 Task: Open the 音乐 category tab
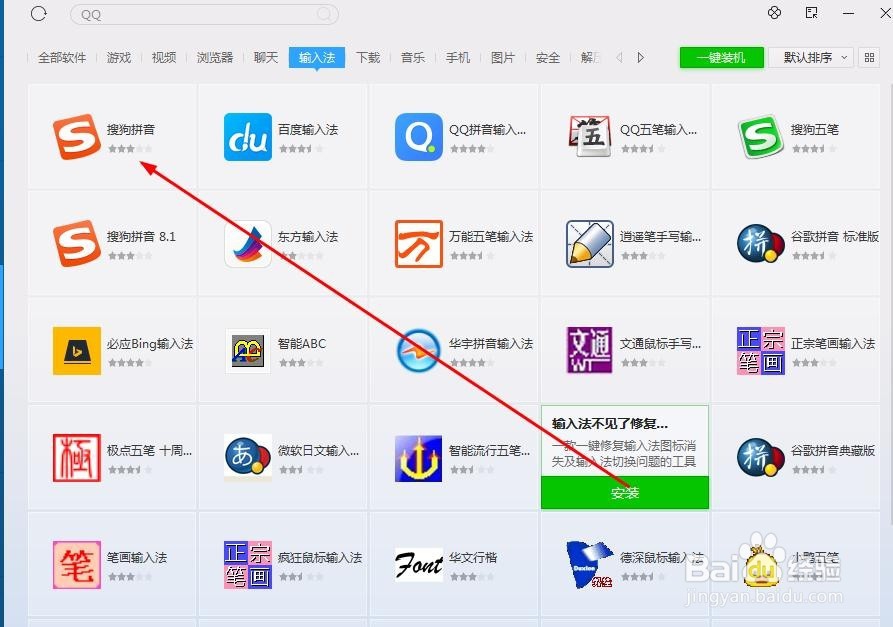[x=413, y=58]
